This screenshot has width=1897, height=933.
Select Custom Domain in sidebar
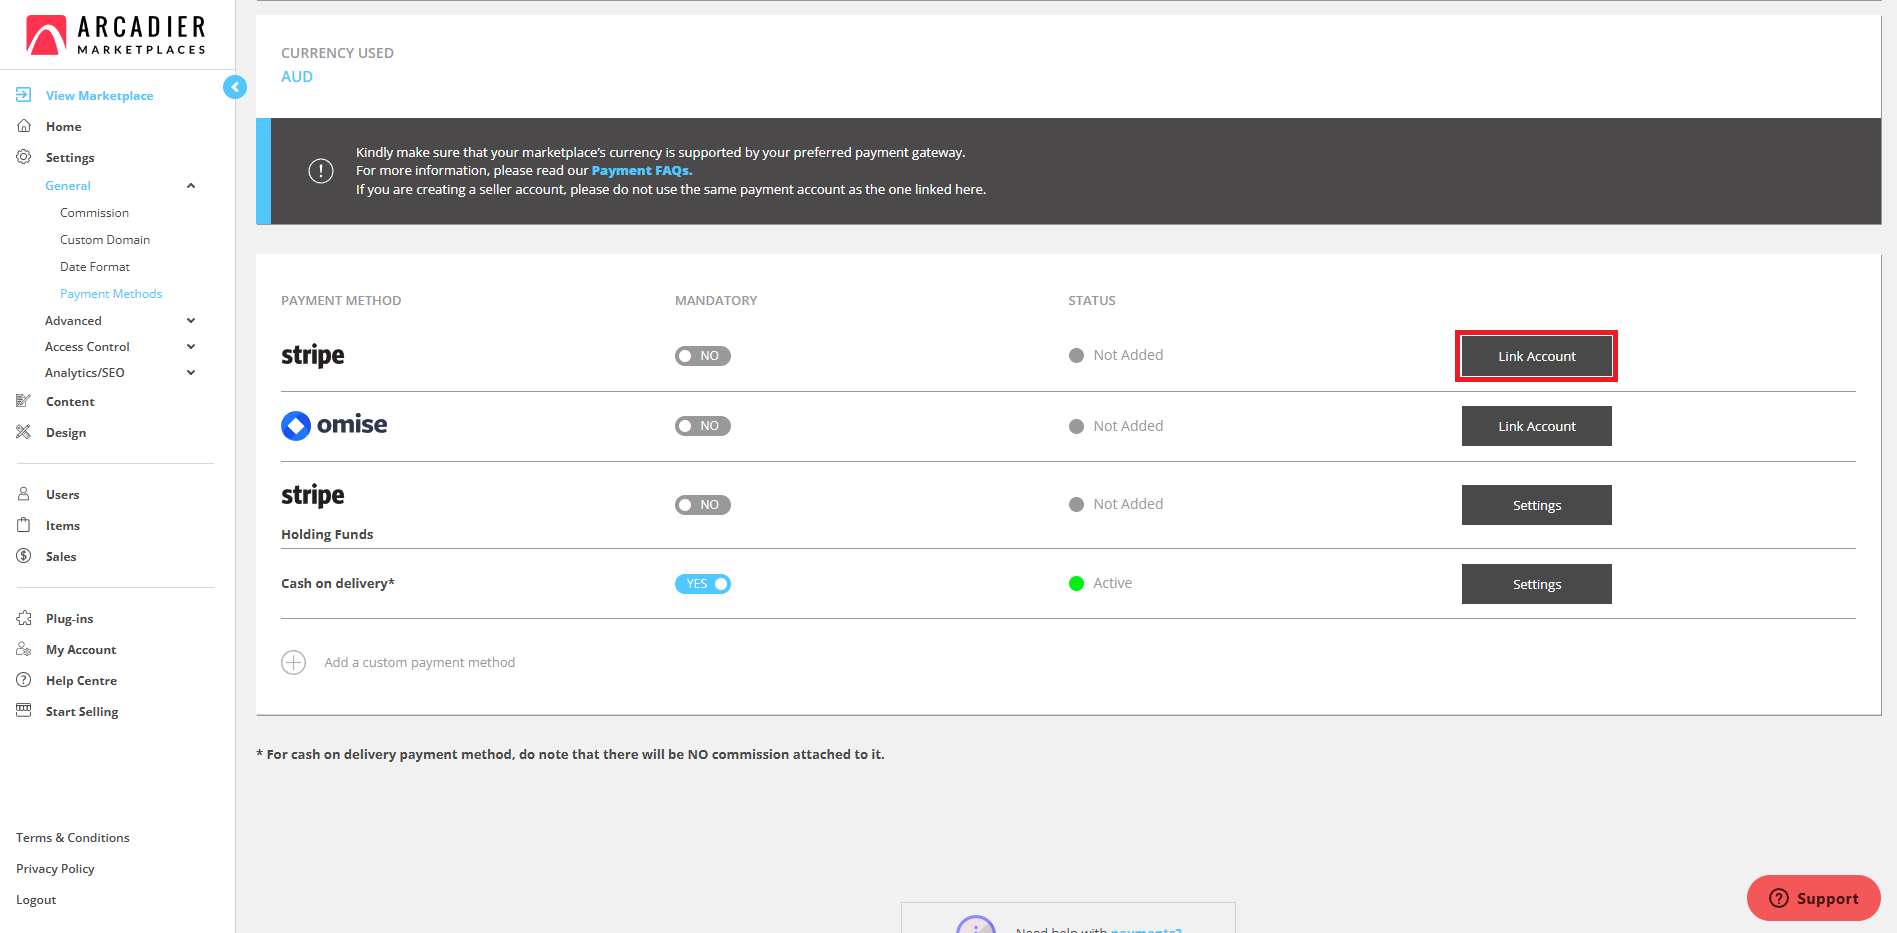(105, 240)
